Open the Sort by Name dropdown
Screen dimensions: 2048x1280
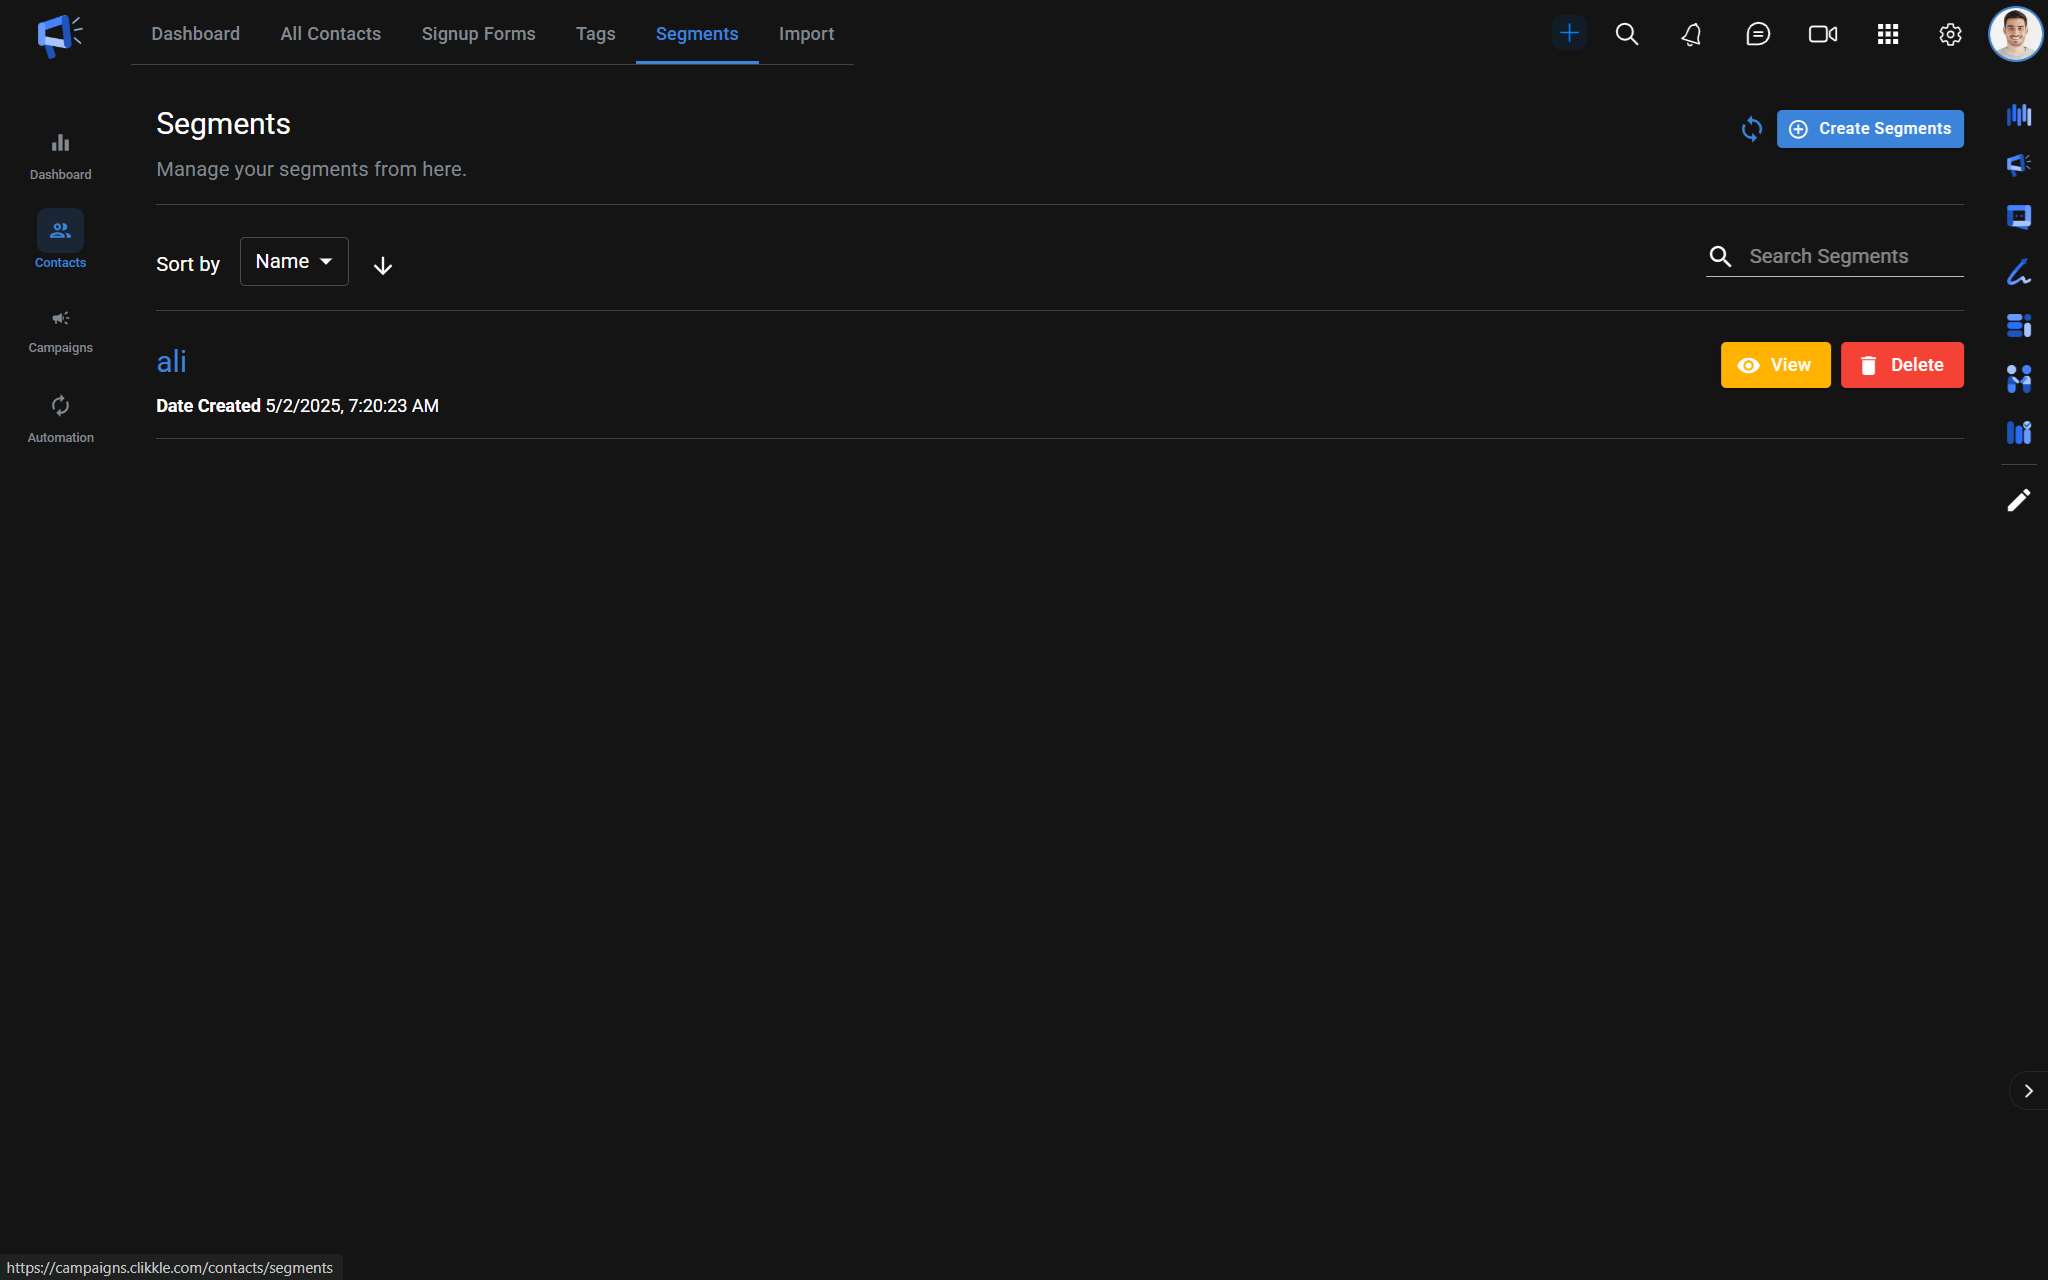tap(294, 261)
